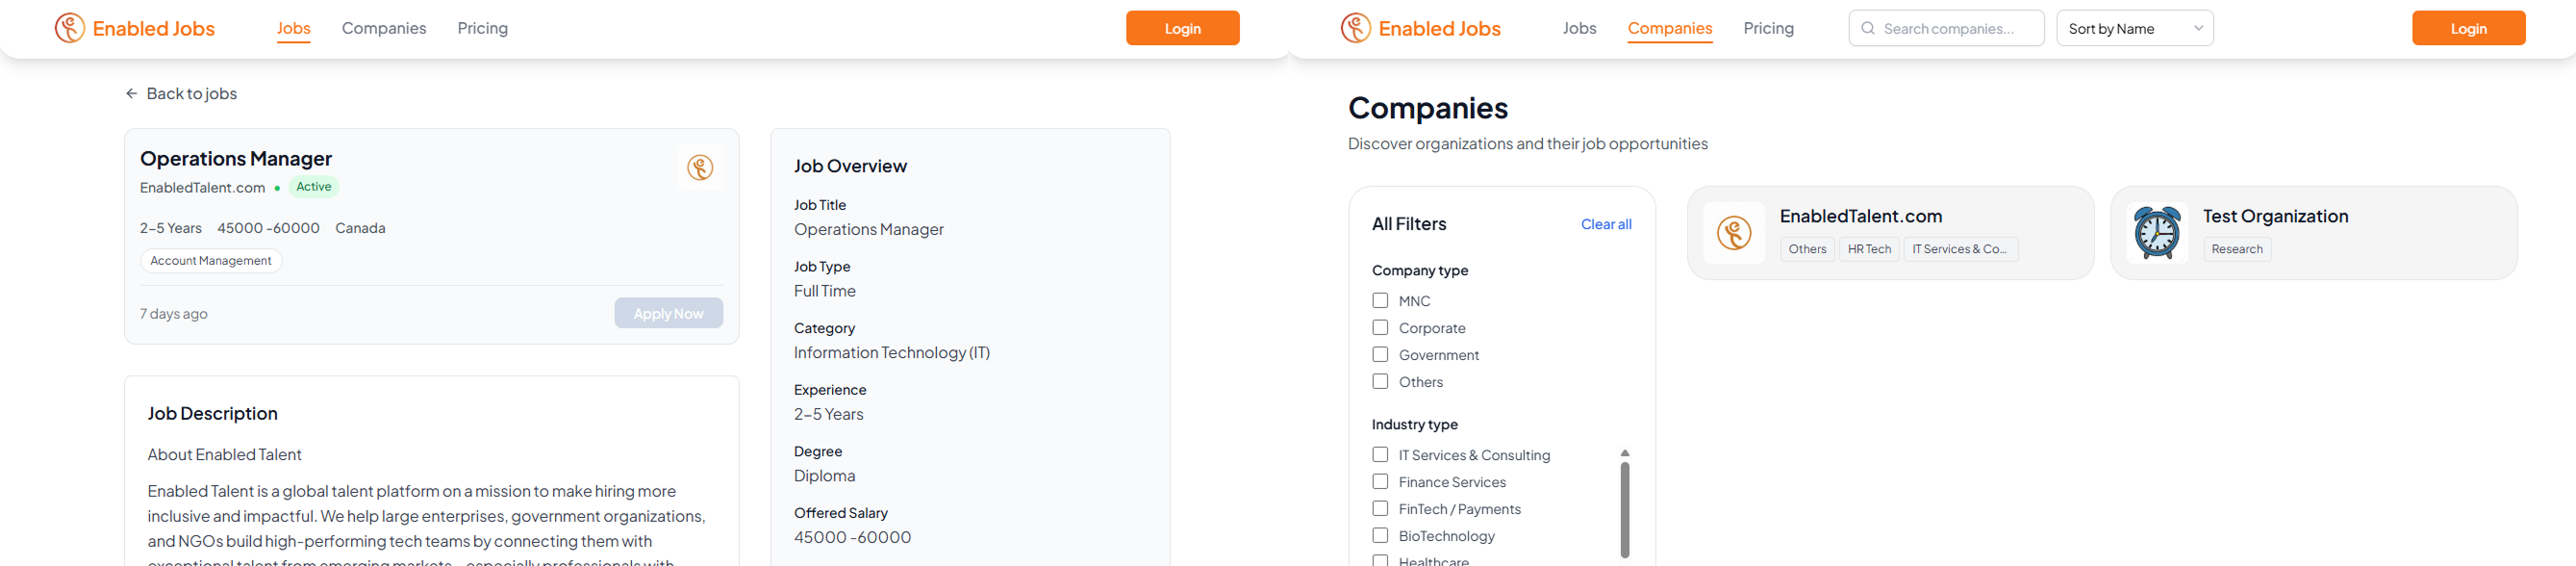Click the Clear all filters link
Image resolution: width=2576 pixels, height=566 pixels.
1606,224
